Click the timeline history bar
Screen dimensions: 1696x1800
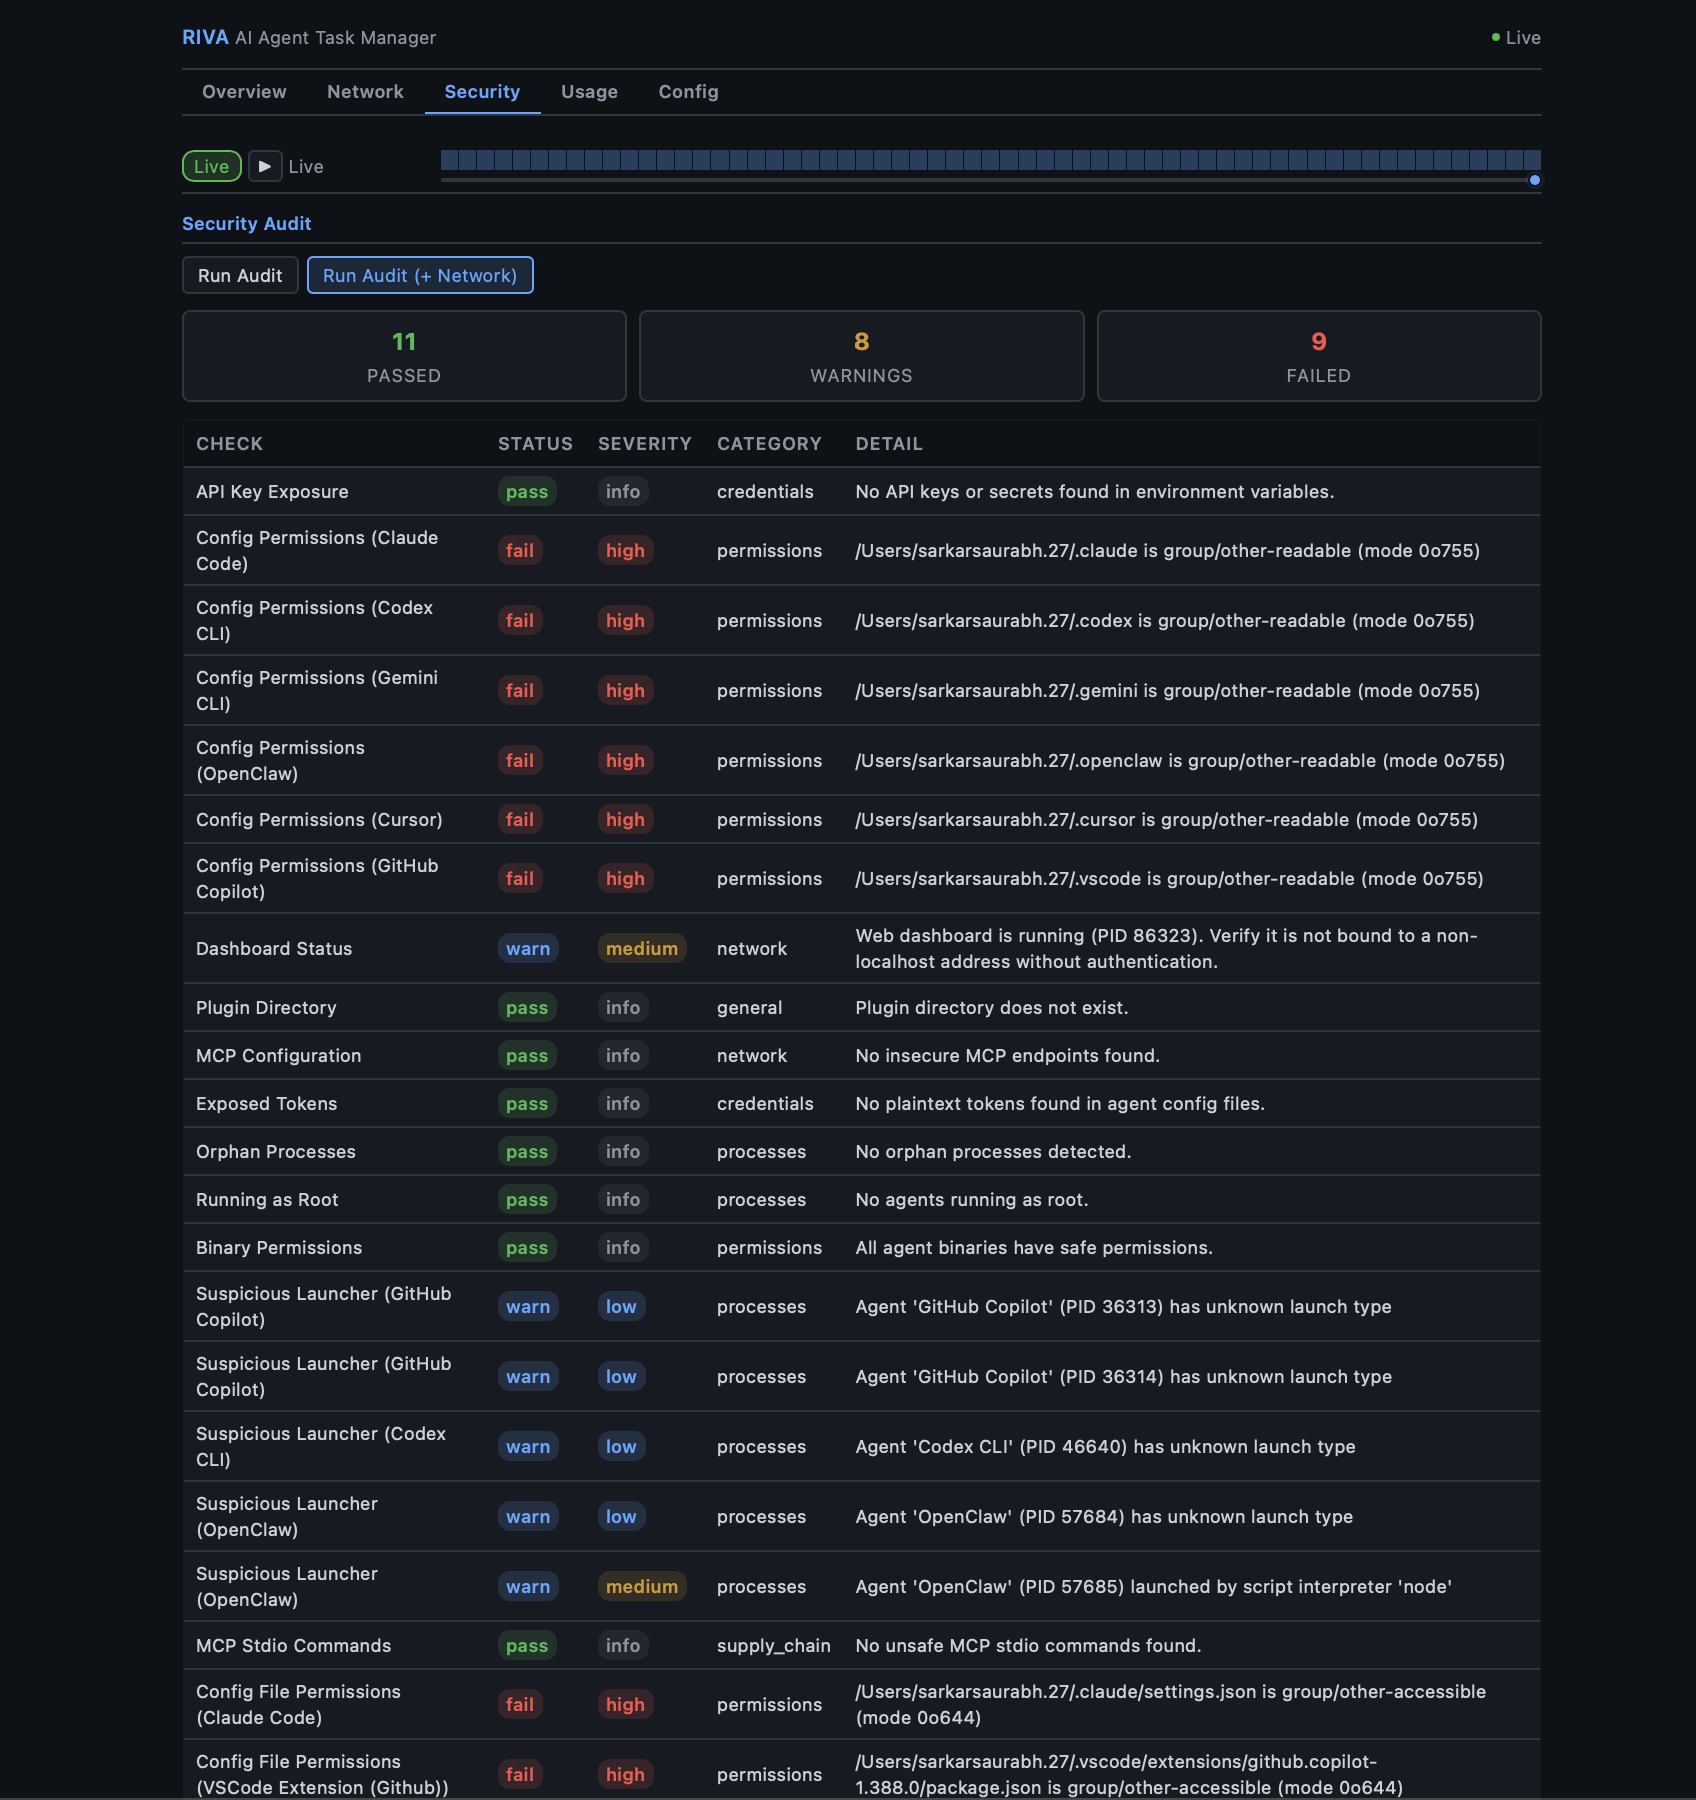point(990,160)
